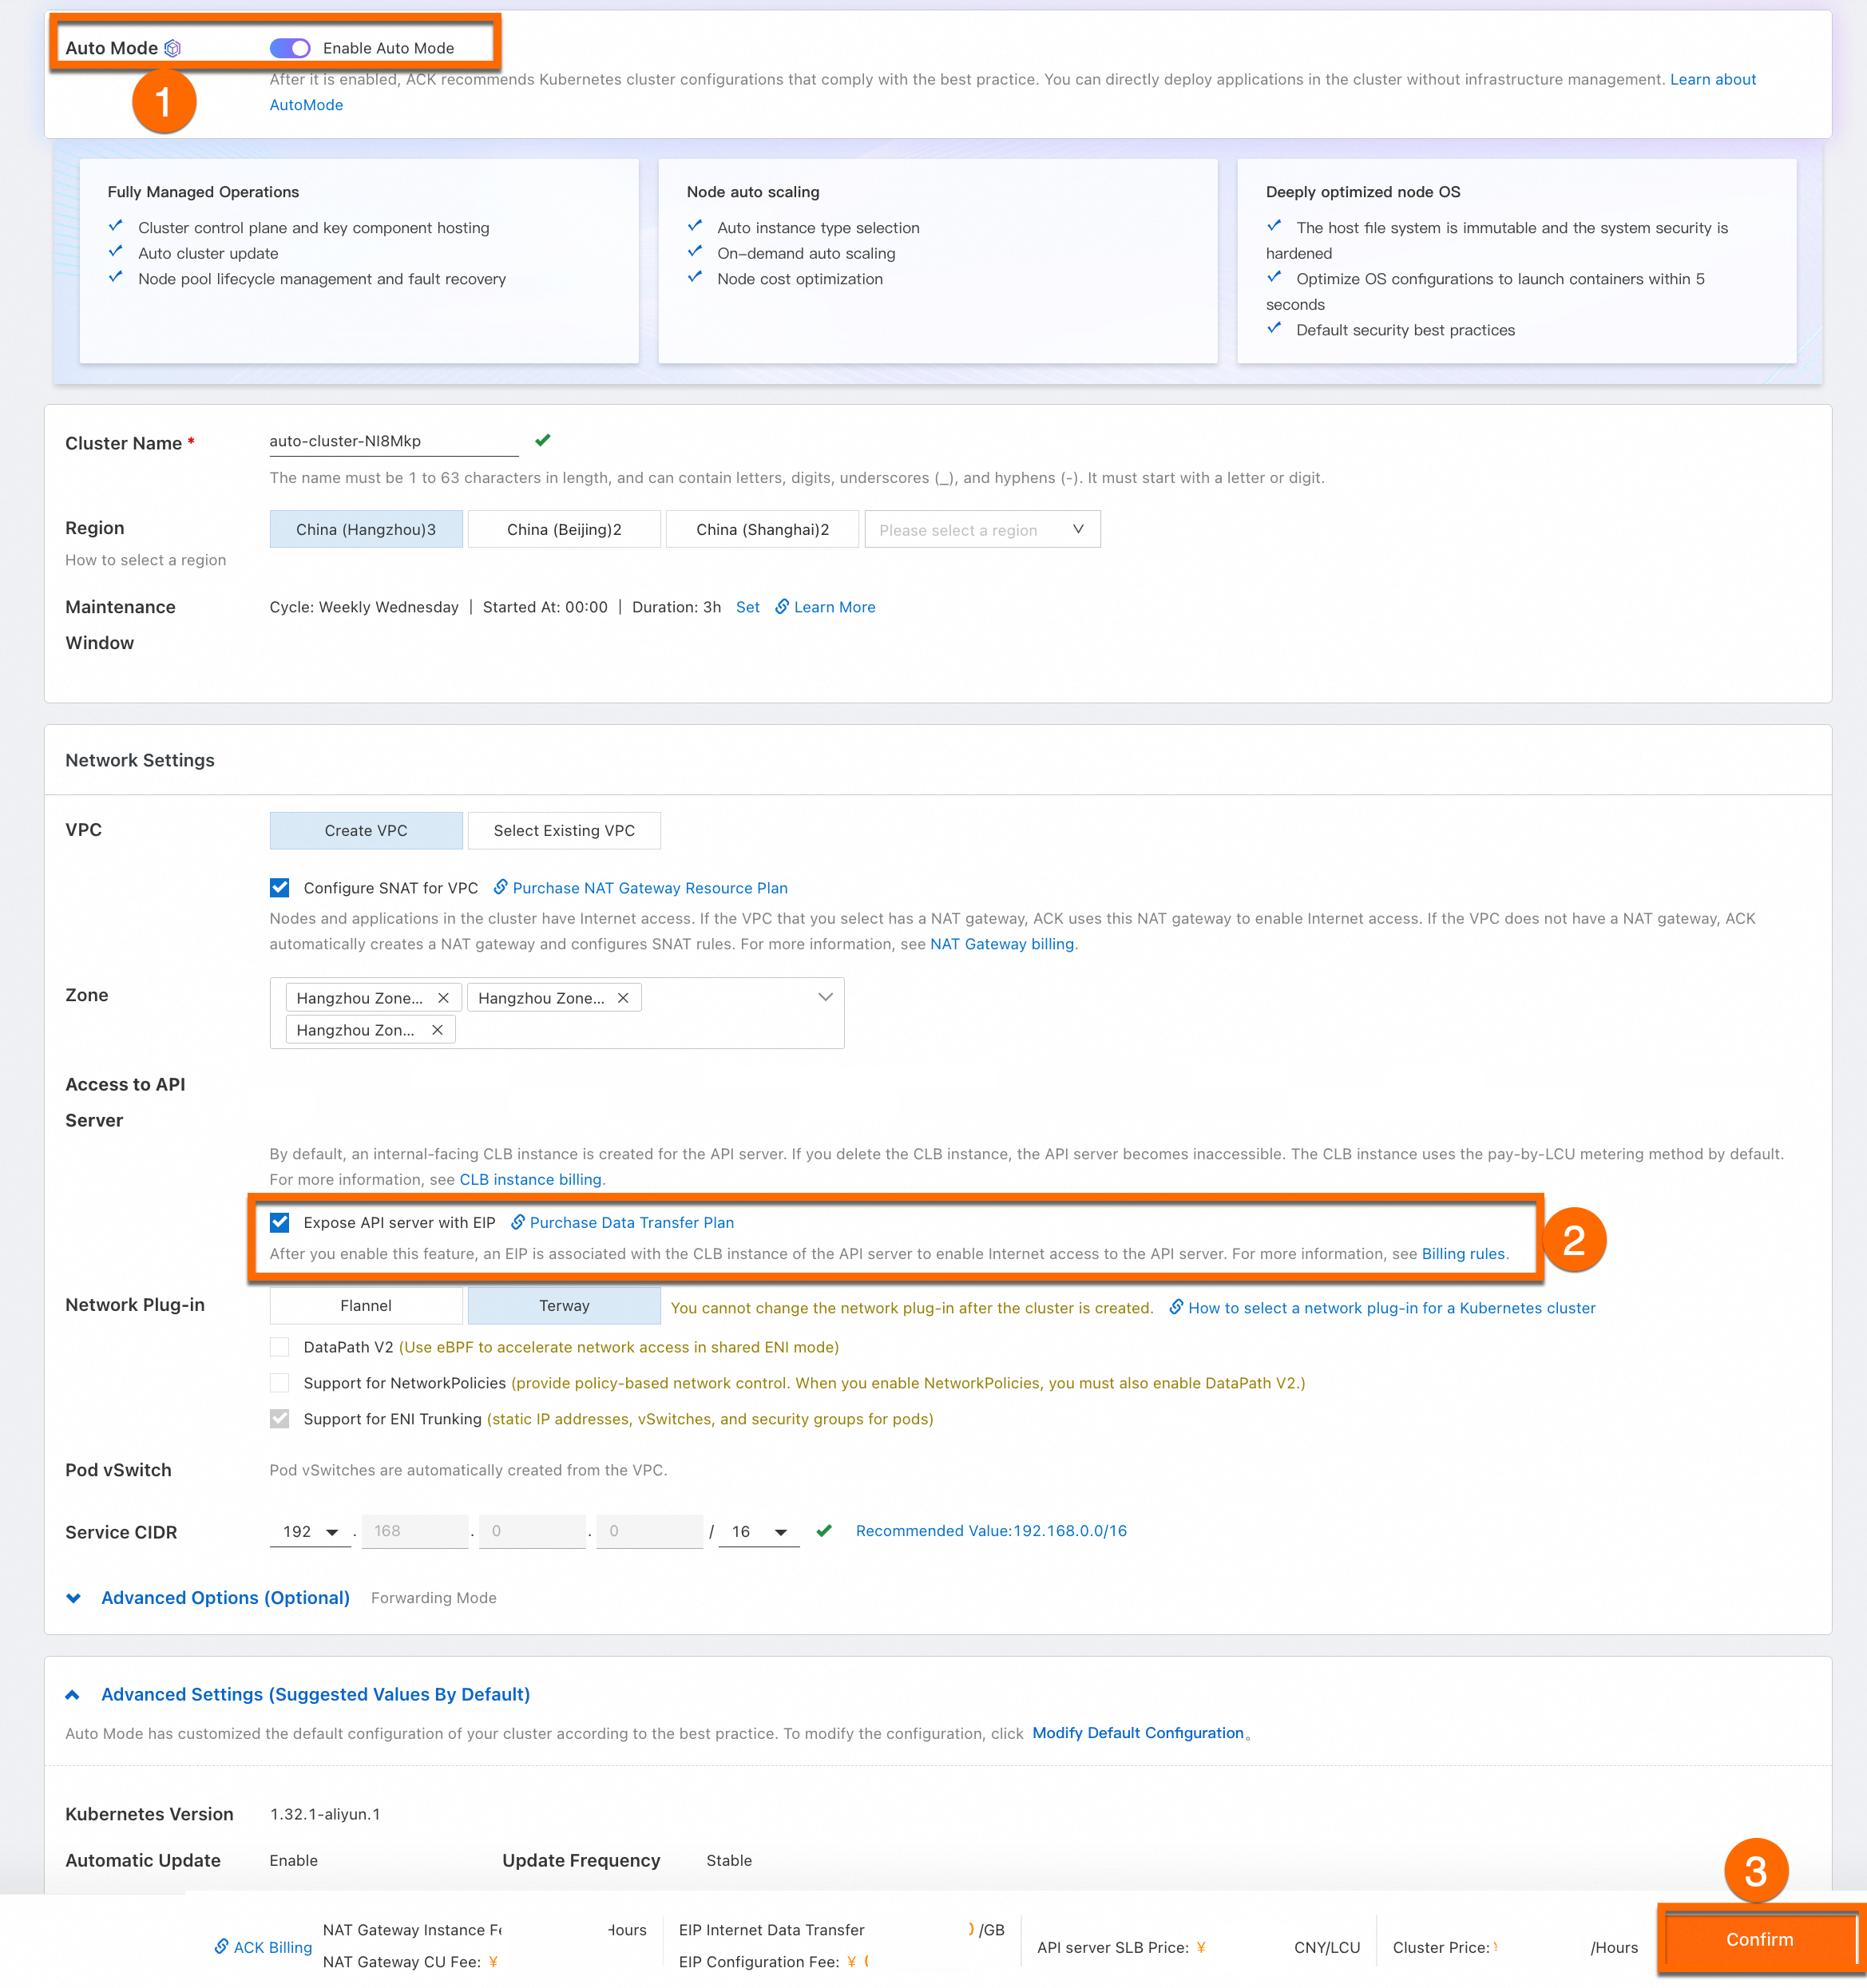Remove third Hangzhou Zone tag
Screen dimensions: 1867x1988
(437, 1029)
